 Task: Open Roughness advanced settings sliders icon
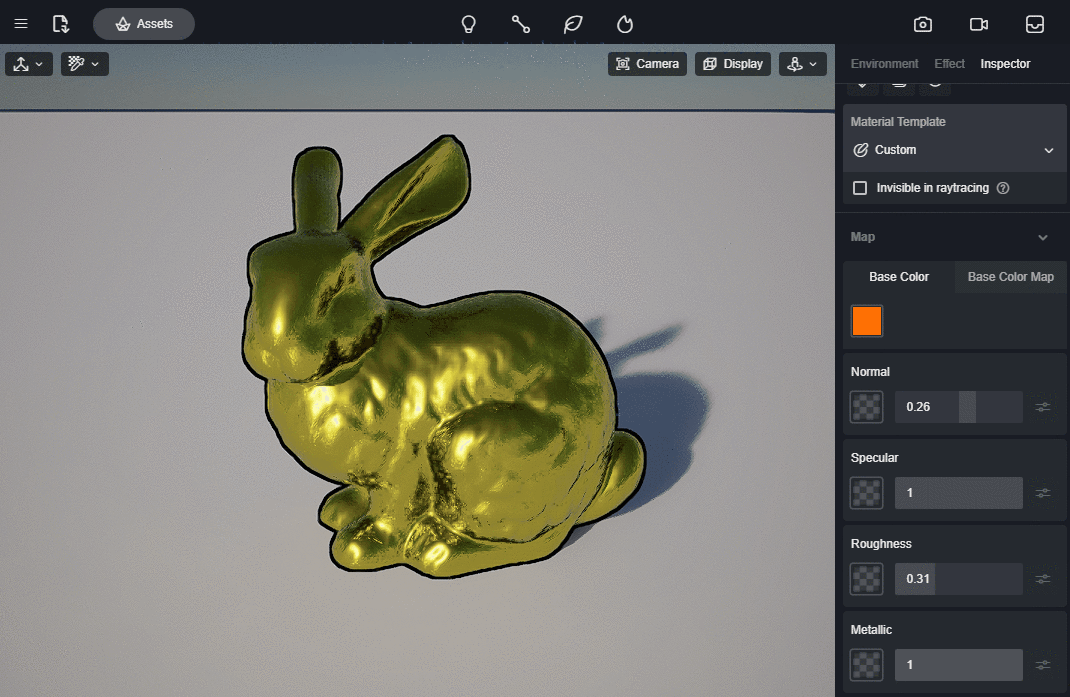(x=1043, y=579)
